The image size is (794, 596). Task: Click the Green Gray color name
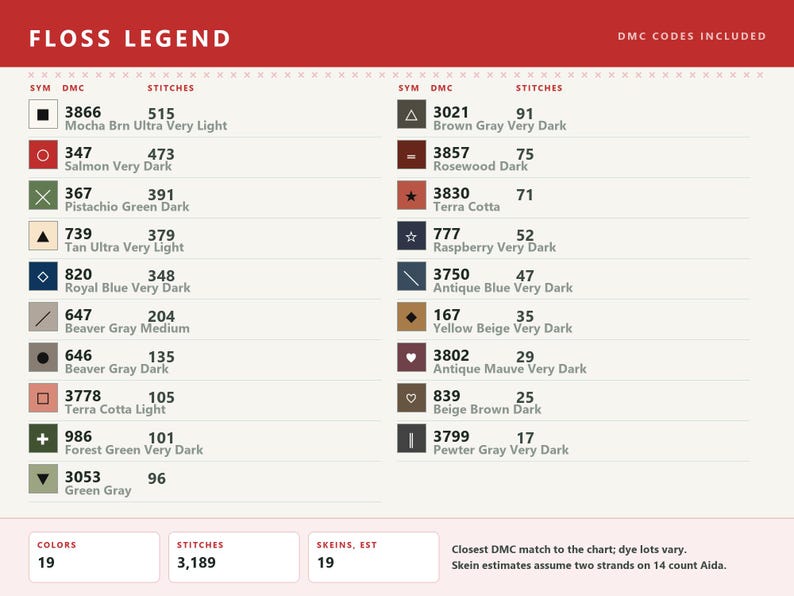pos(98,490)
